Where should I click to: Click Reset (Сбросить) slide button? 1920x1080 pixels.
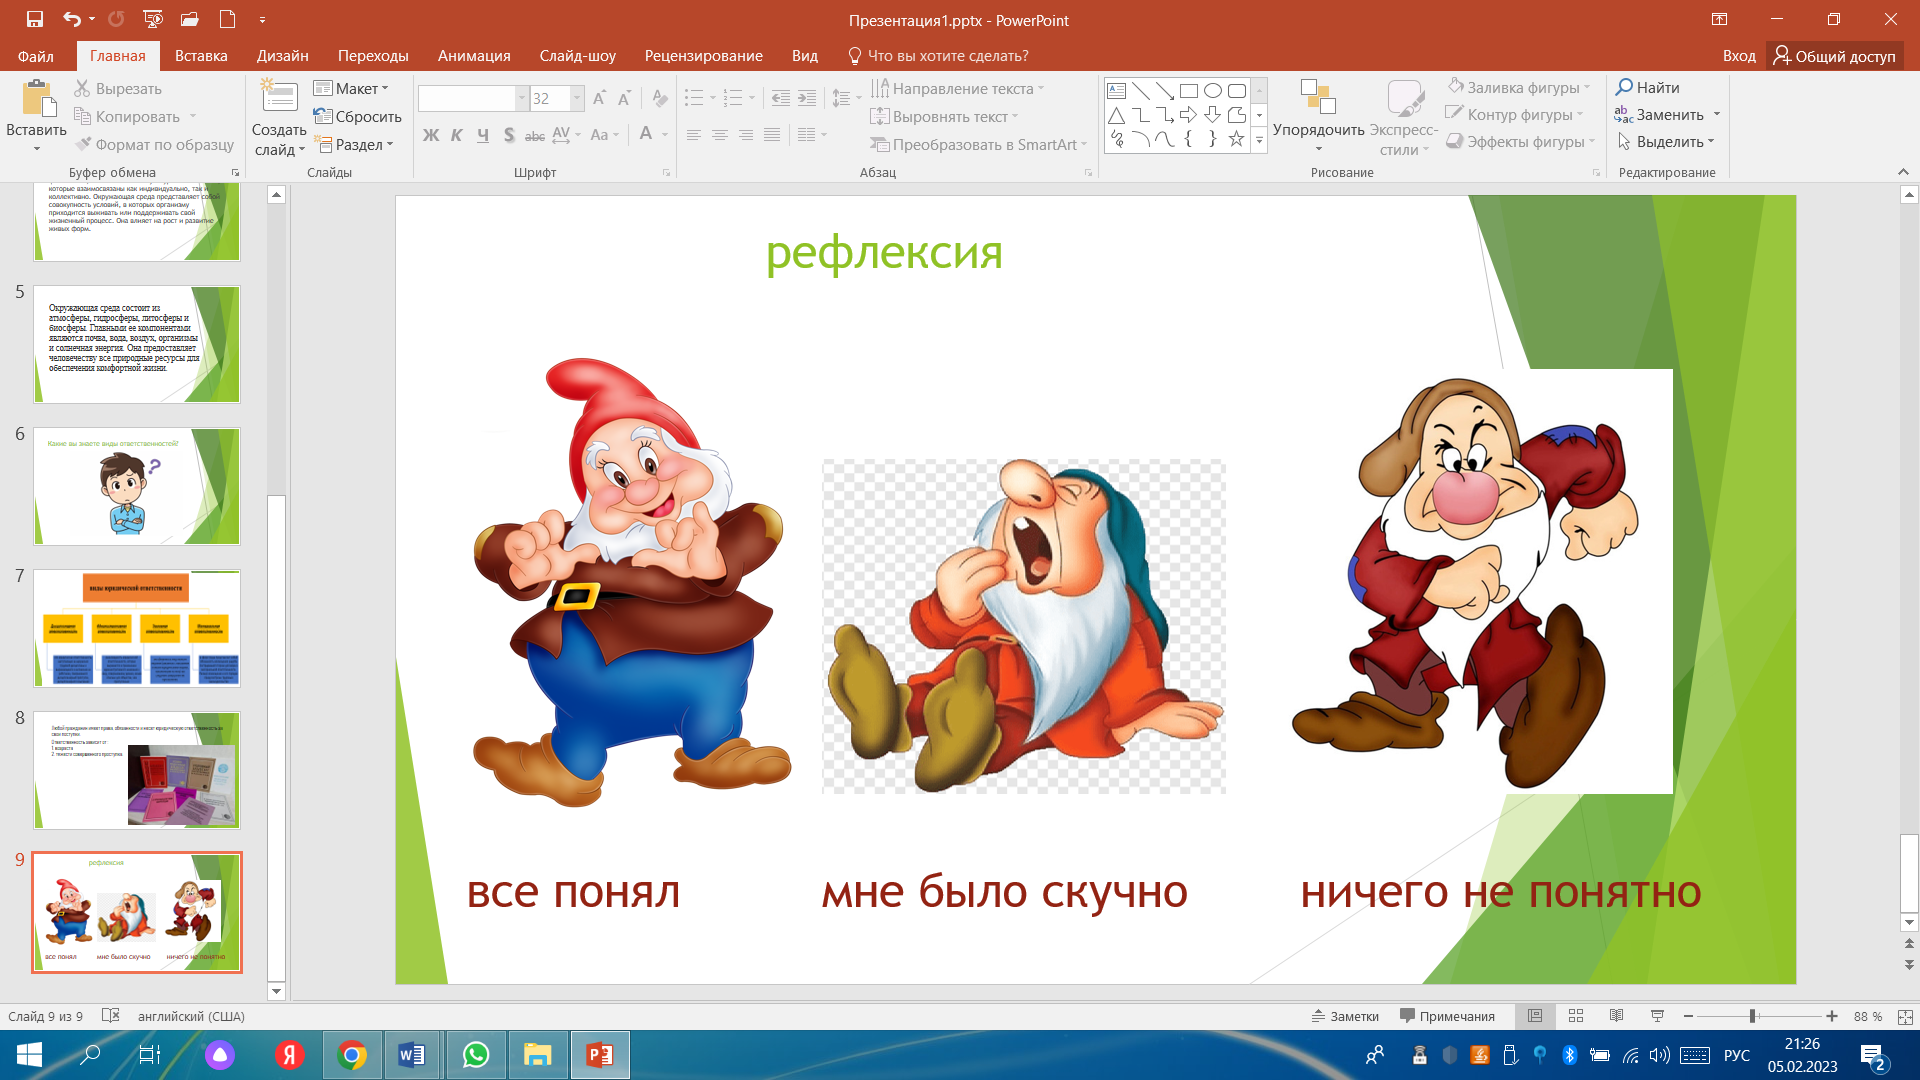click(357, 117)
